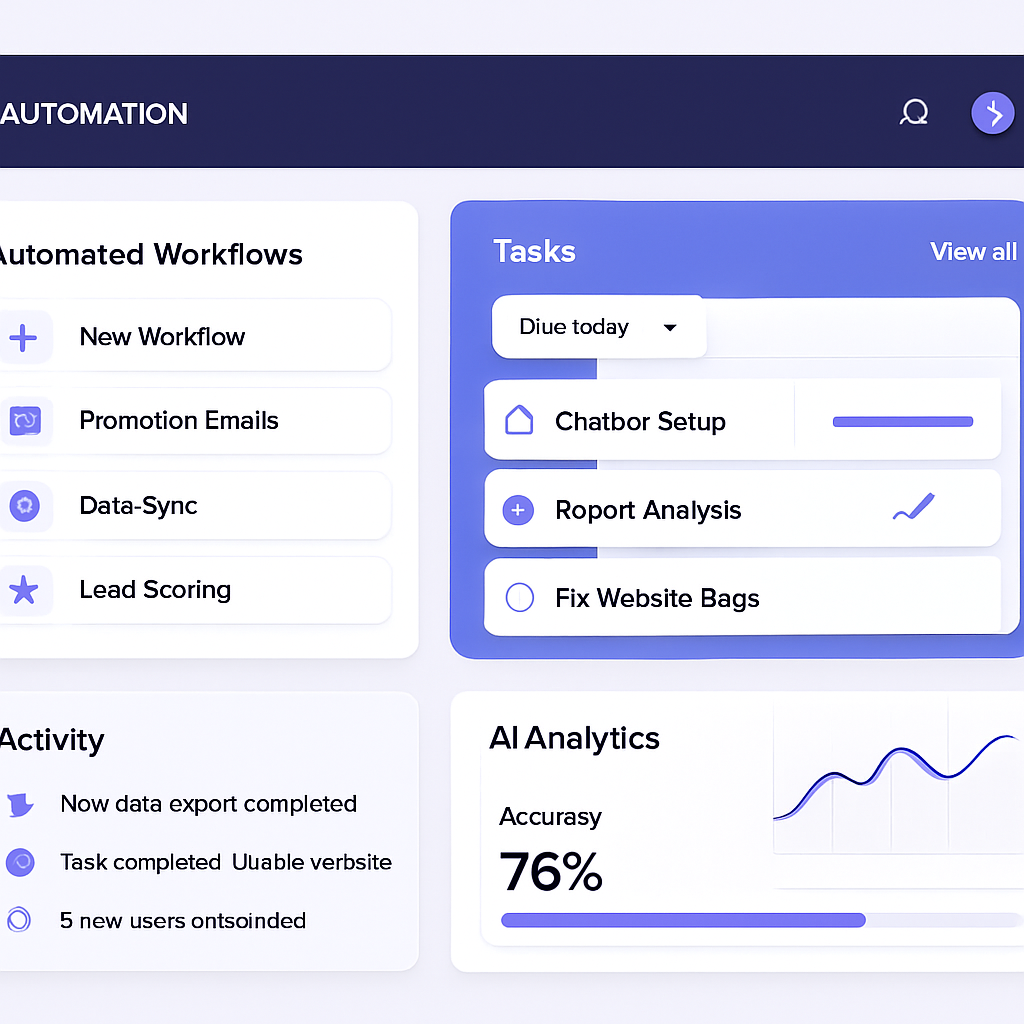This screenshot has width=1024, height=1024.
Task: Expand the dropdown caret next to Diue today
Action: 670,328
